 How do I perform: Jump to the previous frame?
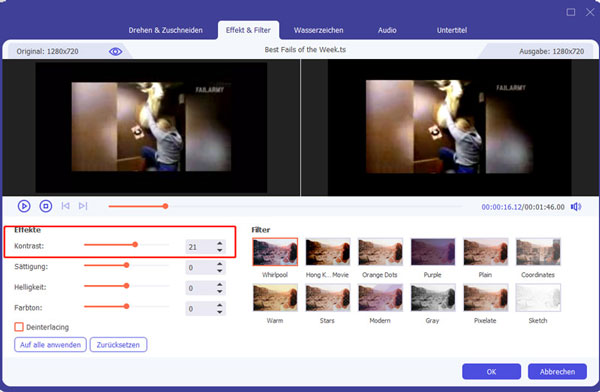click(x=65, y=206)
